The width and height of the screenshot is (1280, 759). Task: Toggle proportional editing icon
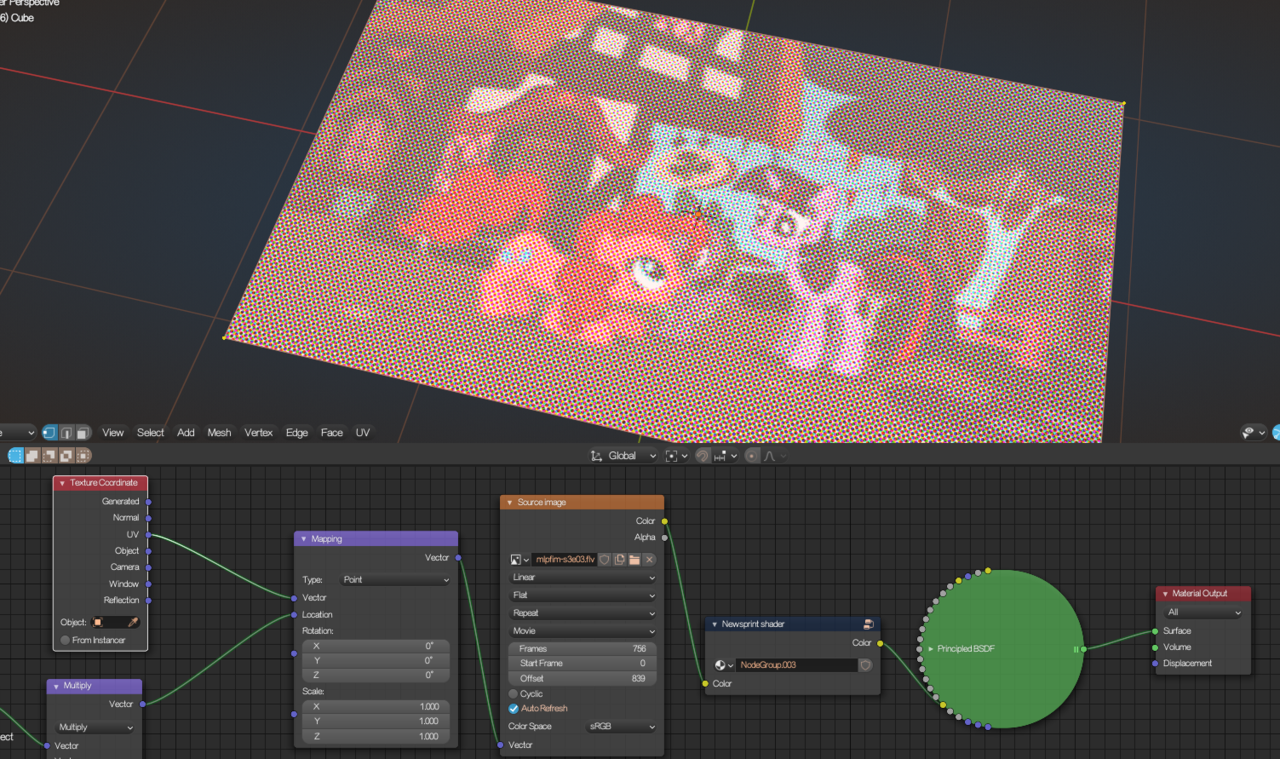752,456
